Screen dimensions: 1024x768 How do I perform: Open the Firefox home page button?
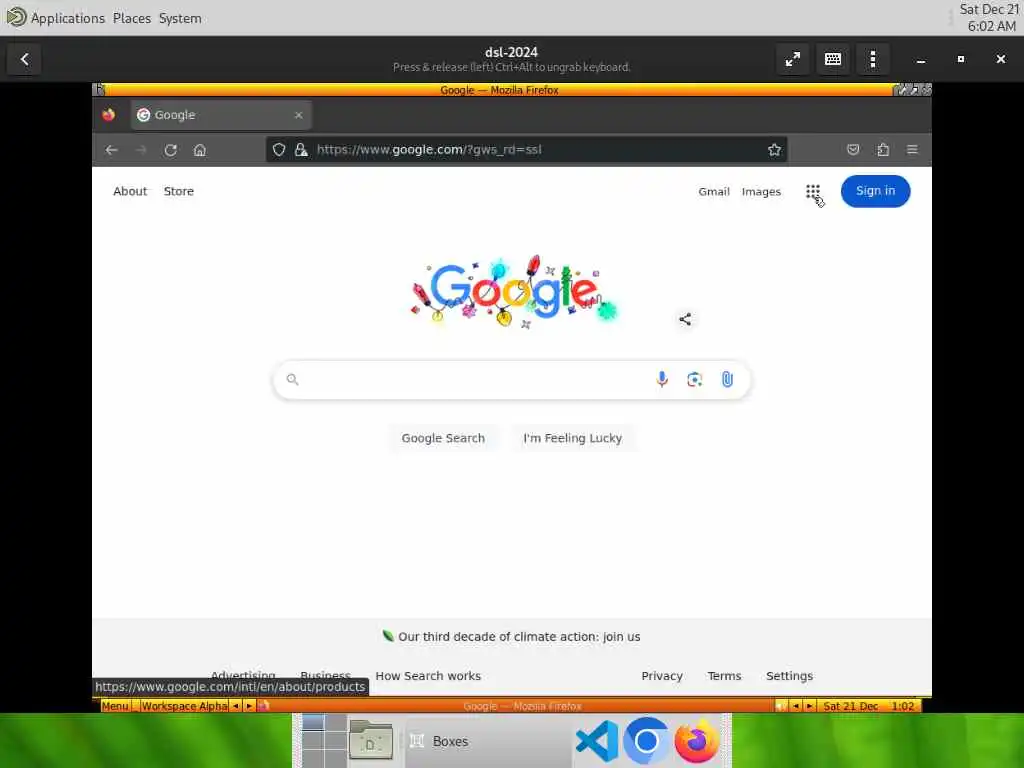pos(200,150)
